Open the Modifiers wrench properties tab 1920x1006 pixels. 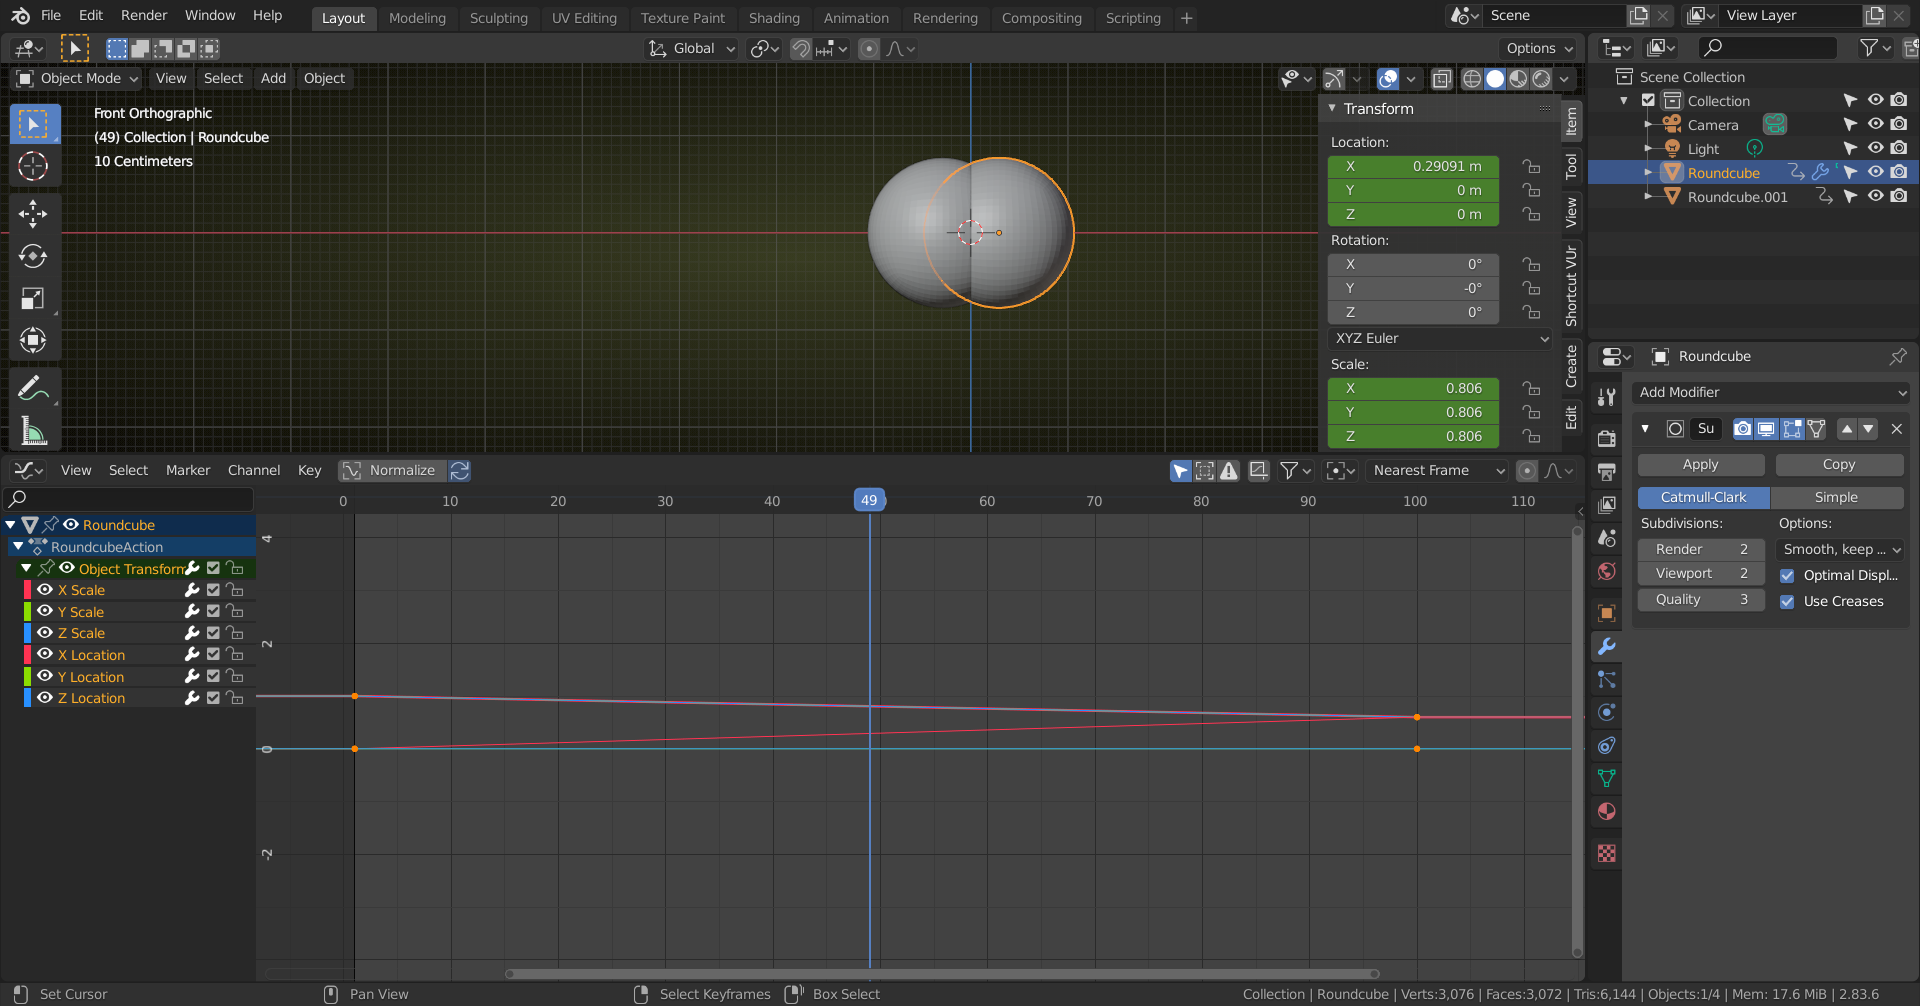[x=1607, y=647]
